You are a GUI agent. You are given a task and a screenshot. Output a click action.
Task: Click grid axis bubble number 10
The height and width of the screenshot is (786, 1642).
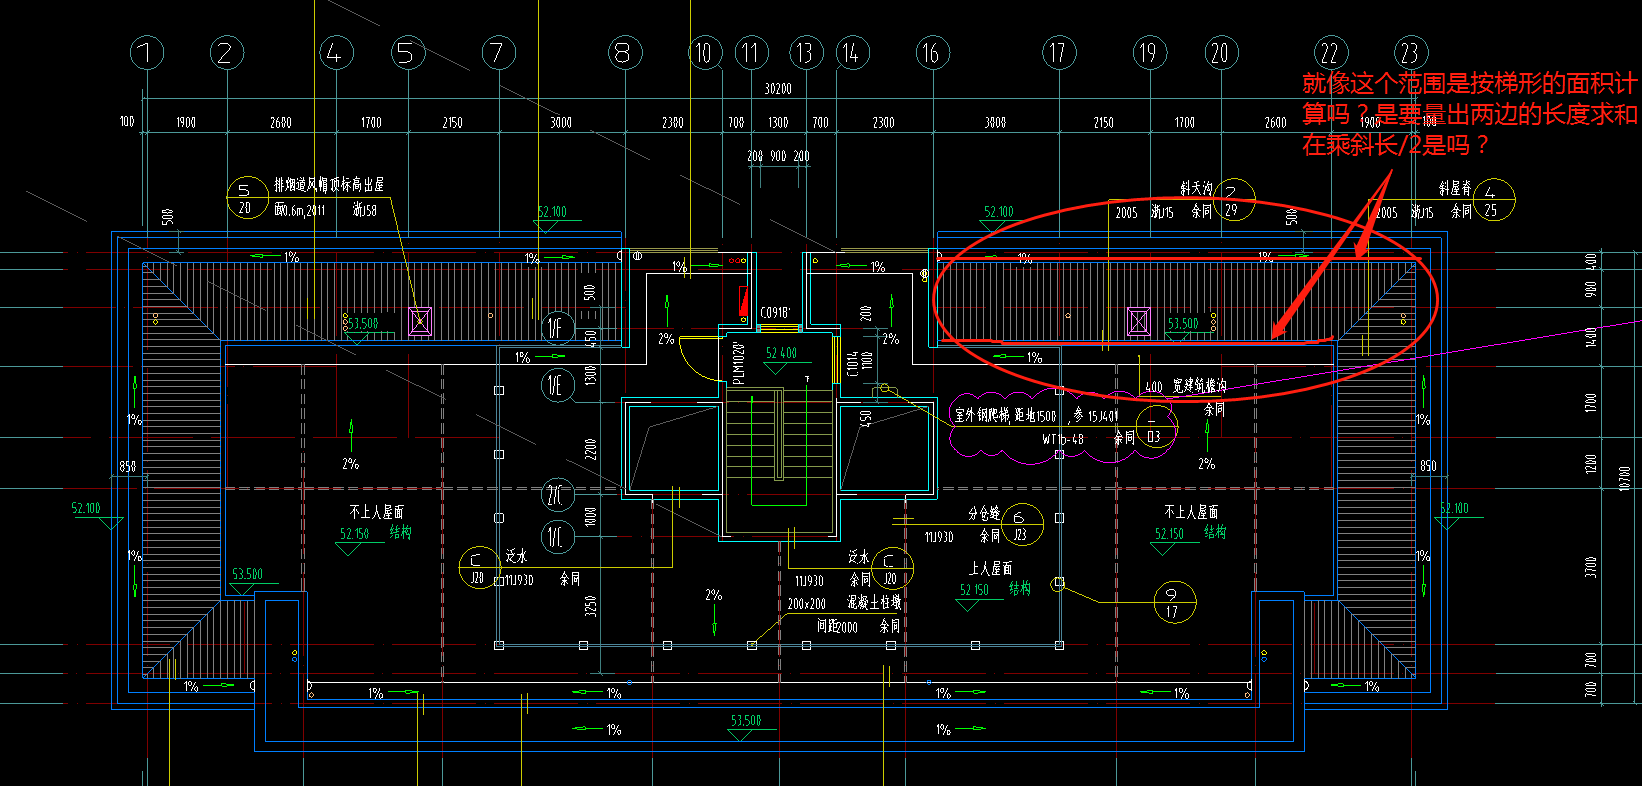(706, 53)
